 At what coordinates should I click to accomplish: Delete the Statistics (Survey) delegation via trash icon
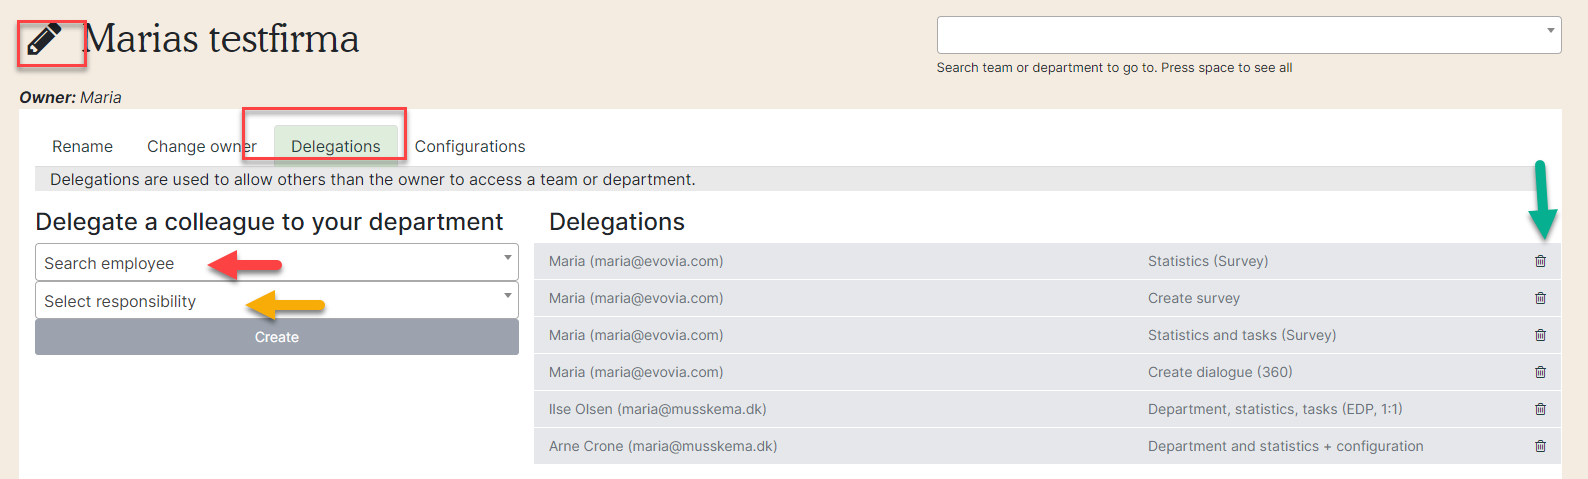1540,261
